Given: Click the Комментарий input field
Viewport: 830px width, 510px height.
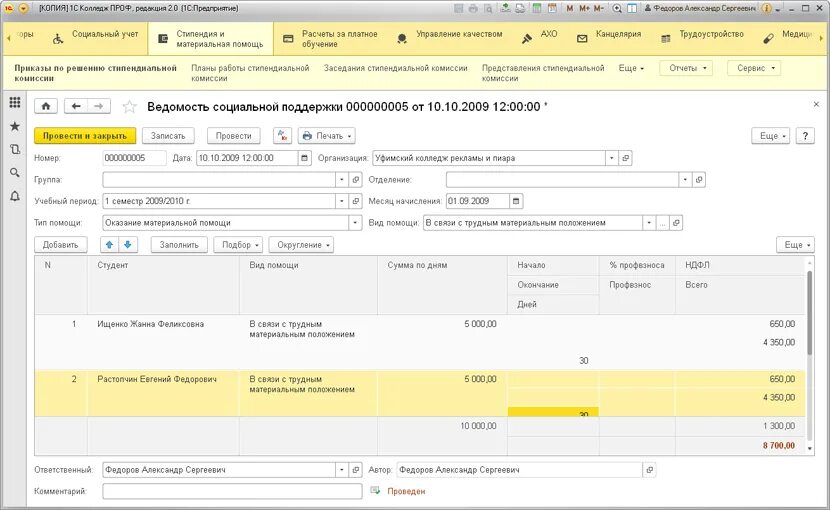Looking at the screenshot, I should point(232,491).
